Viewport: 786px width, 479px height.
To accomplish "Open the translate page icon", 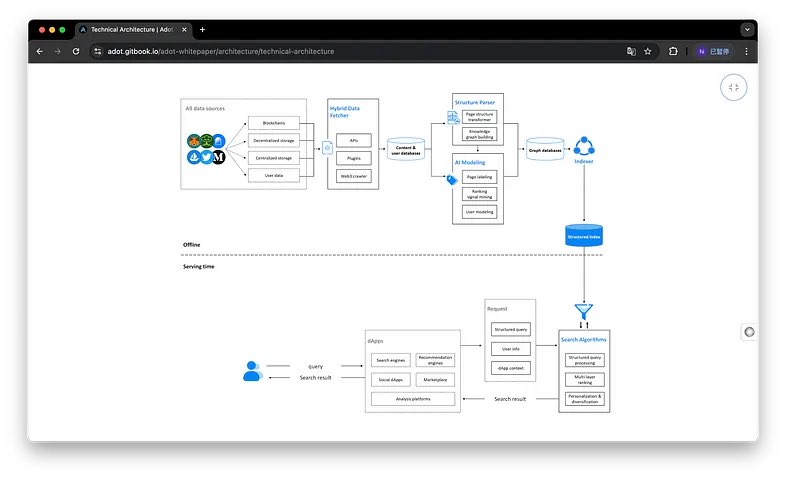I will [x=631, y=51].
